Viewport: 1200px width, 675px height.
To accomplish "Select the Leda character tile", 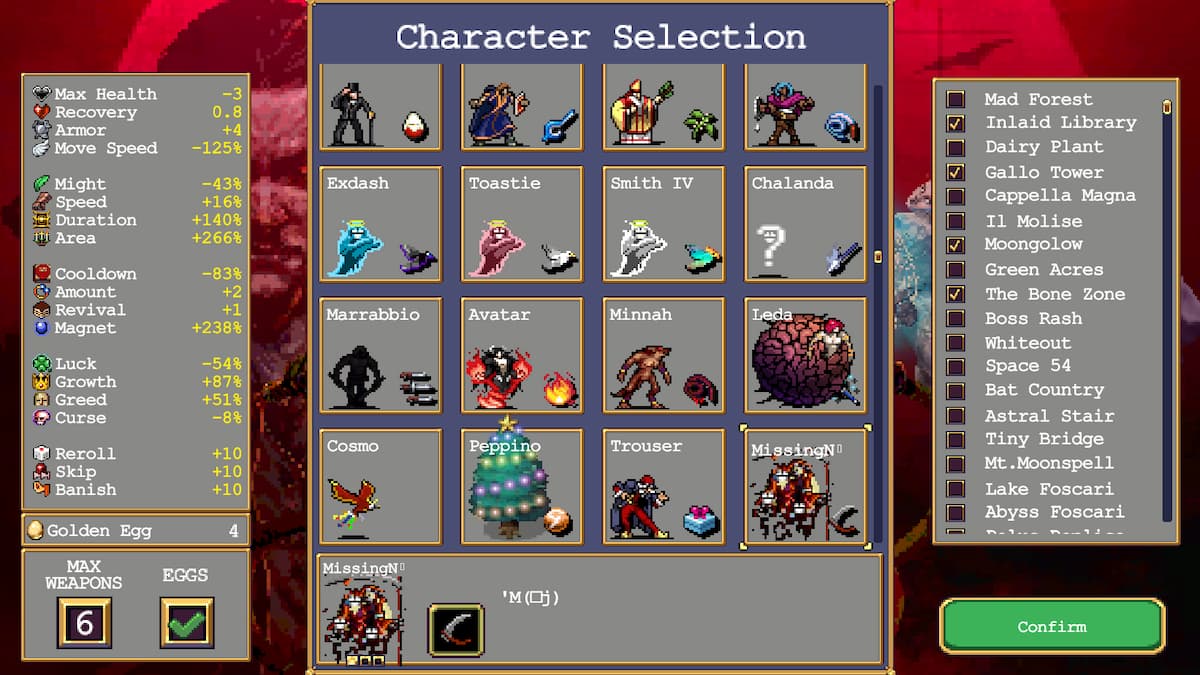I will pyautogui.click(x=806, y=355).
